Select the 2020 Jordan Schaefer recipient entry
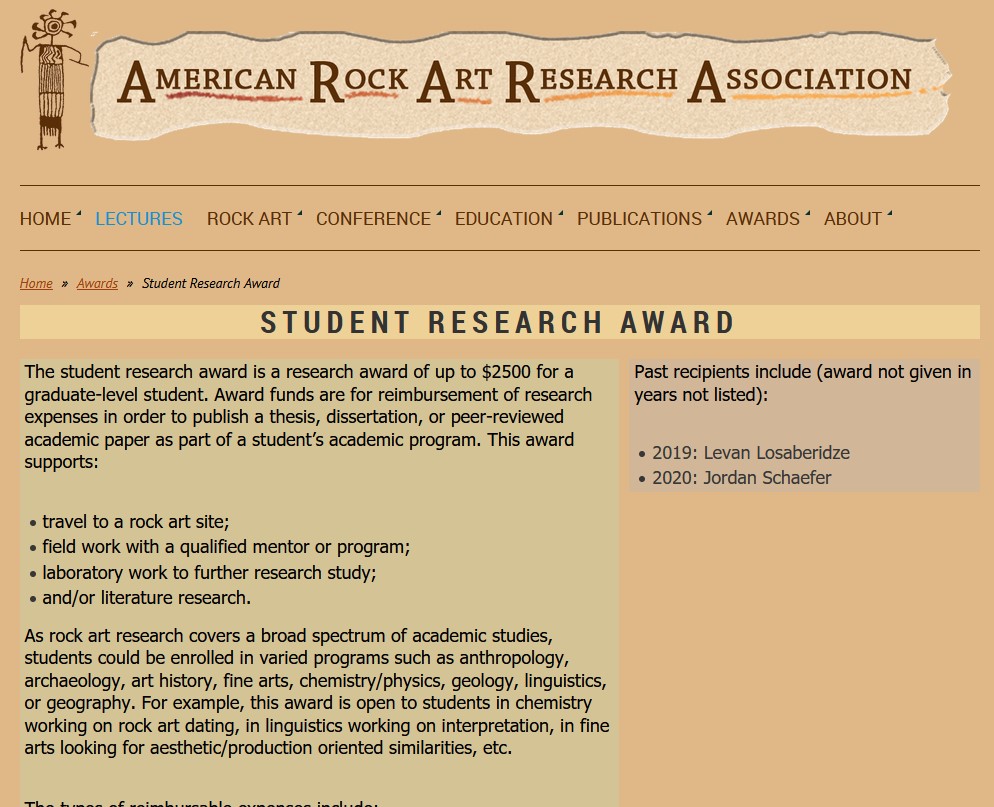This screenshot has height=807, width=994. [741, 478]
